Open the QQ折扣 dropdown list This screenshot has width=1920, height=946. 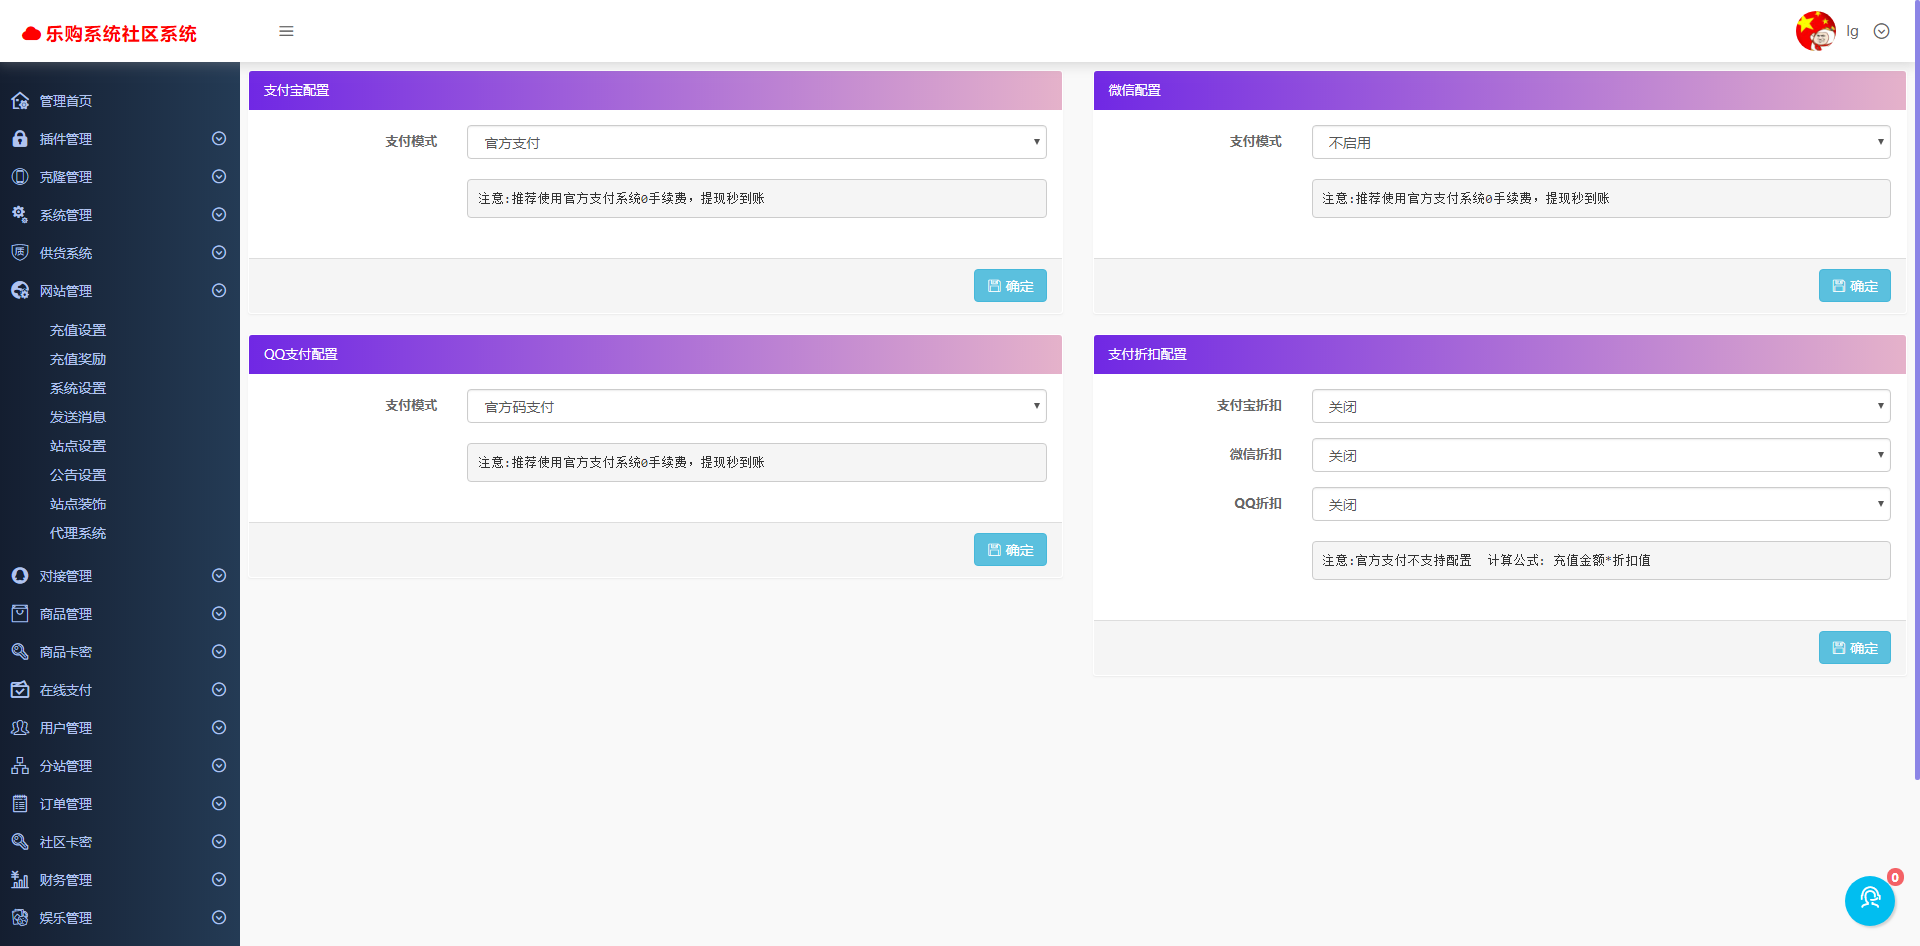[x=1600, y=504]
